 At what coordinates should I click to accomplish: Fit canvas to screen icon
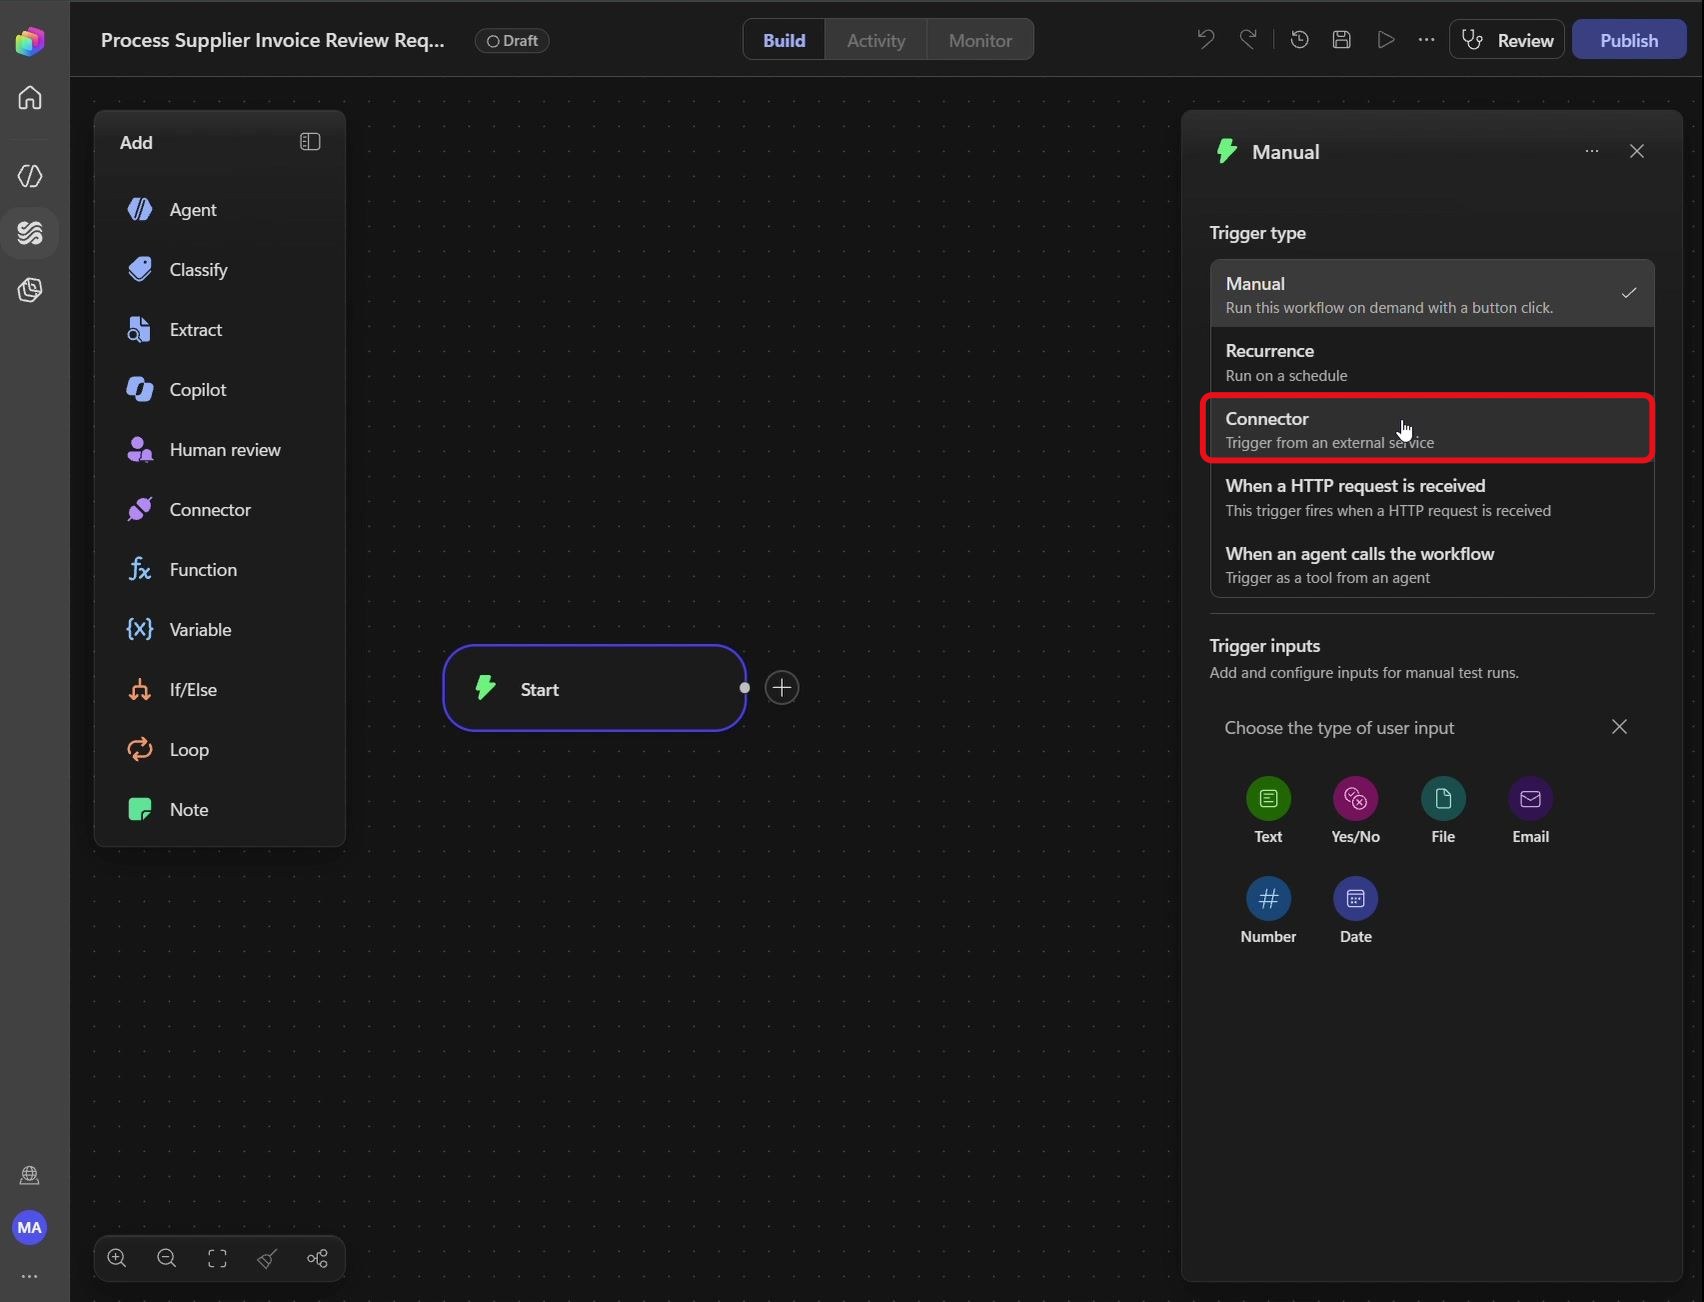[217, 1258]
